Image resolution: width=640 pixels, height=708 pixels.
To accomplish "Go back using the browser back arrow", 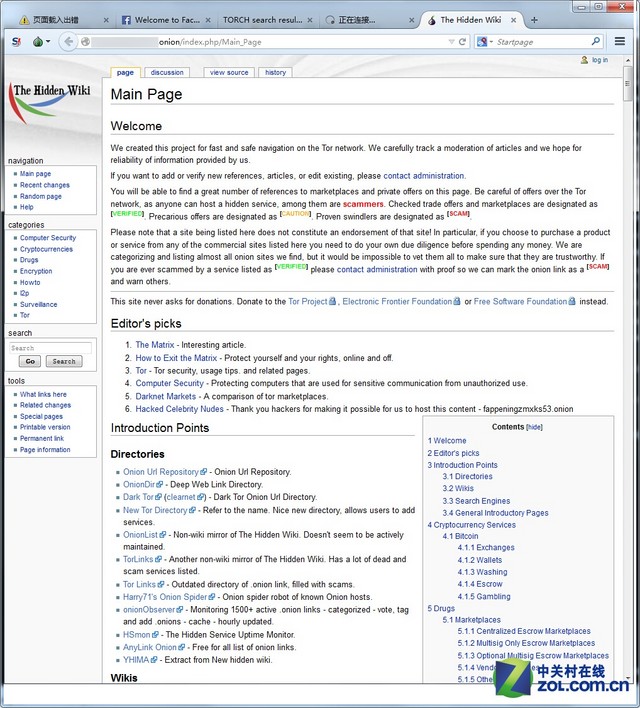I will pyautogui.click(x=68, y=42).
